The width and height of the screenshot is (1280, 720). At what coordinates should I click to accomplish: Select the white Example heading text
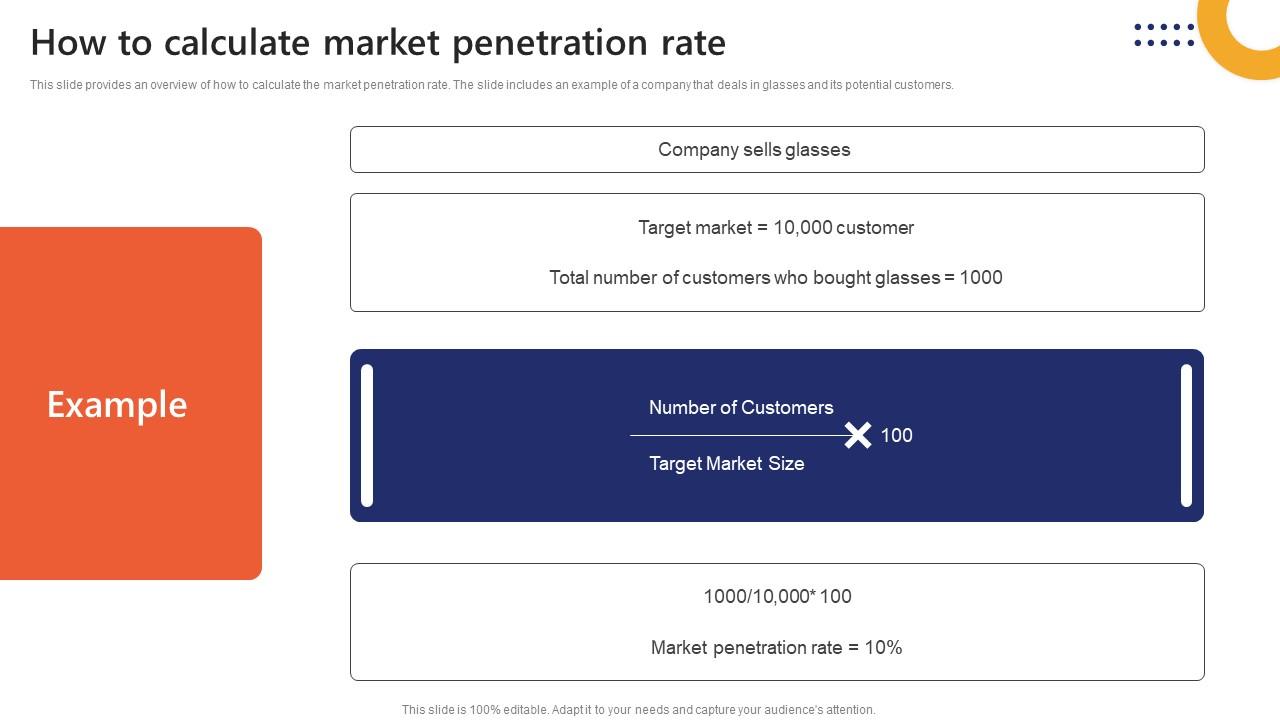[117, 404]
